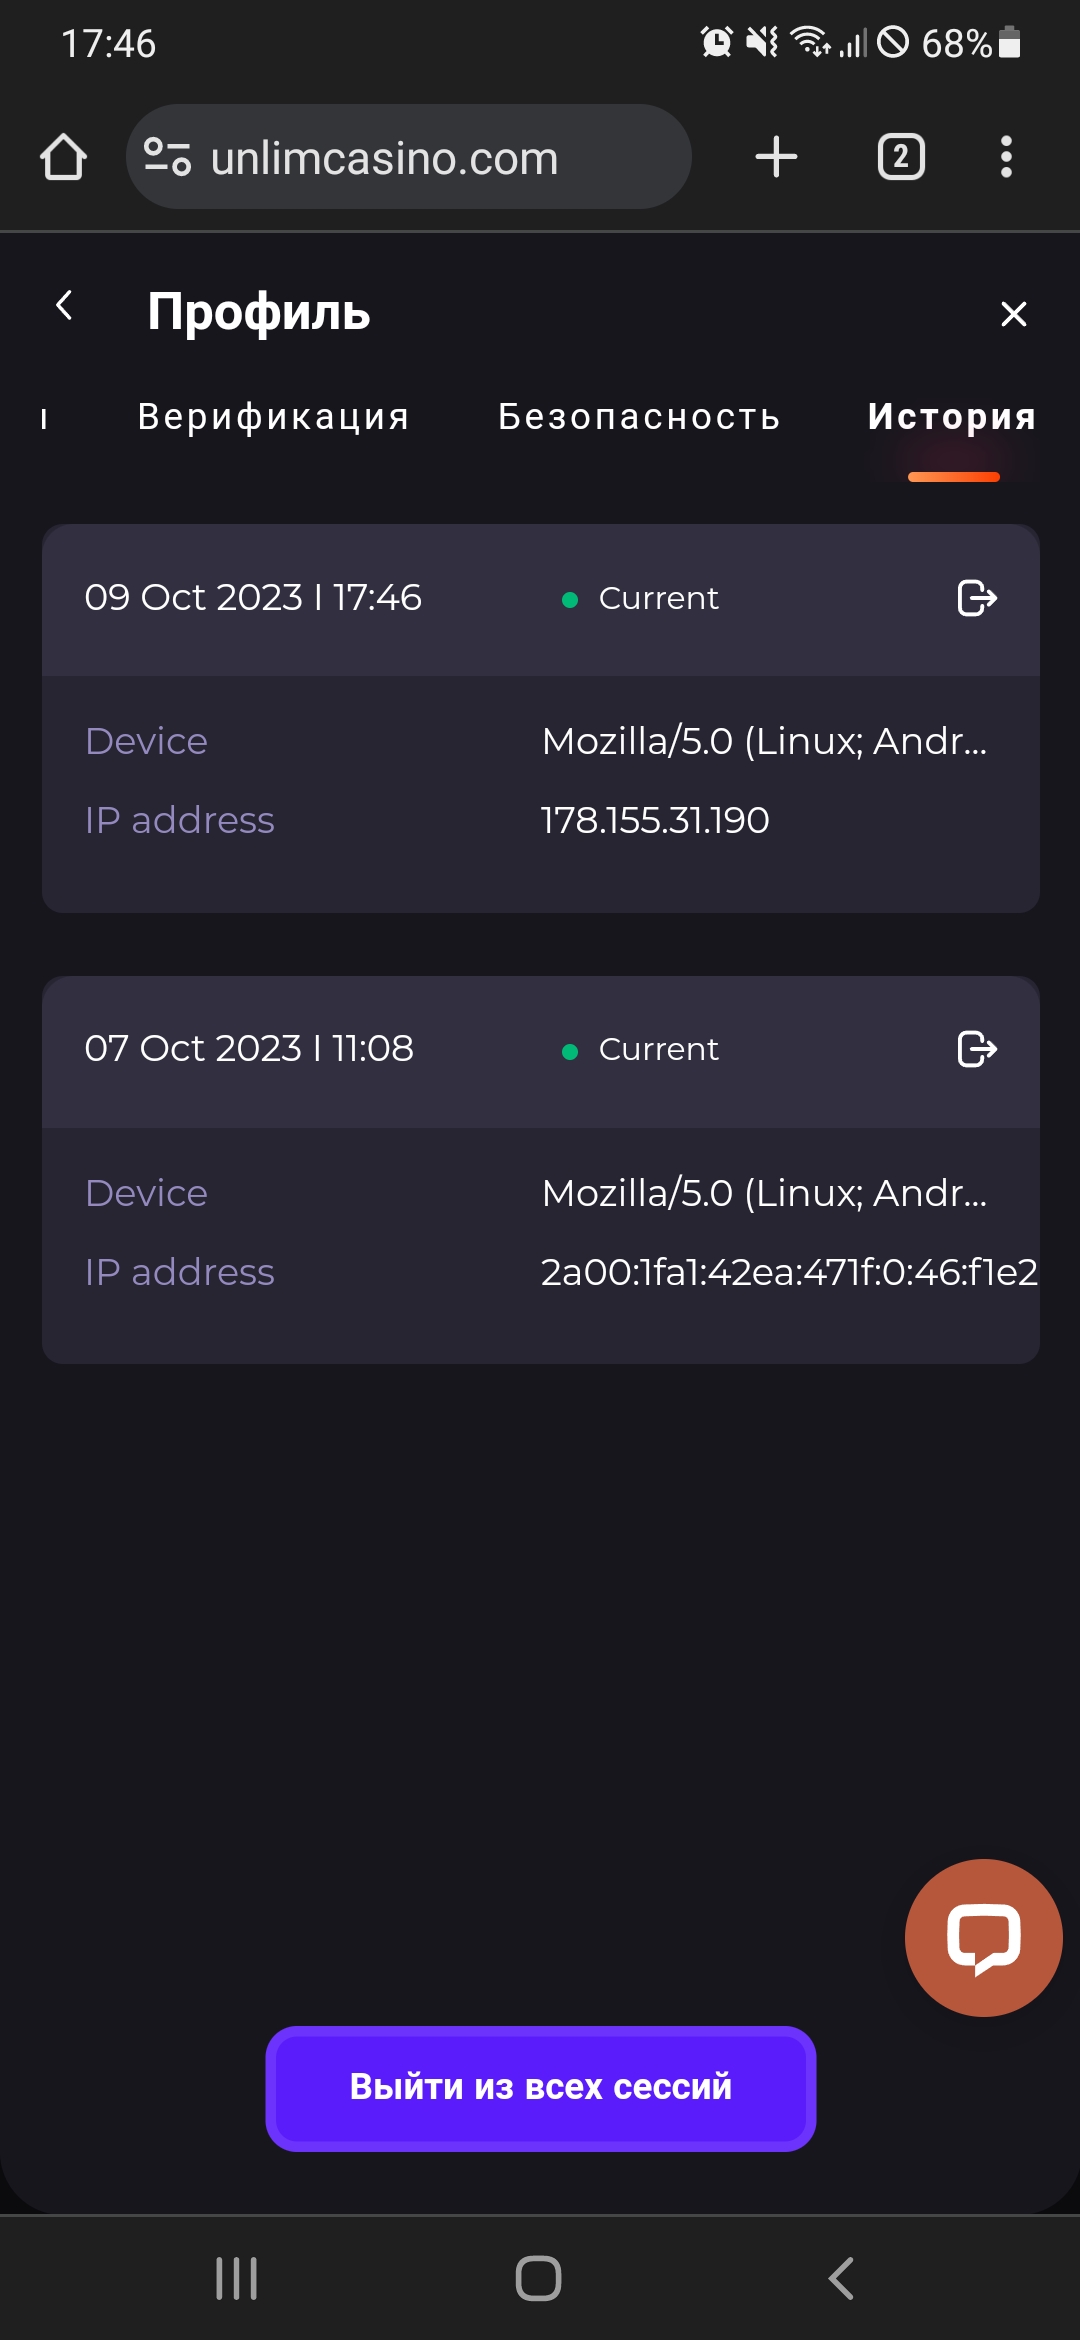The image size is (1080, 2340).
Task: Log out of the 07 Oct 2023 session
Action: [x=976, y=1049]
